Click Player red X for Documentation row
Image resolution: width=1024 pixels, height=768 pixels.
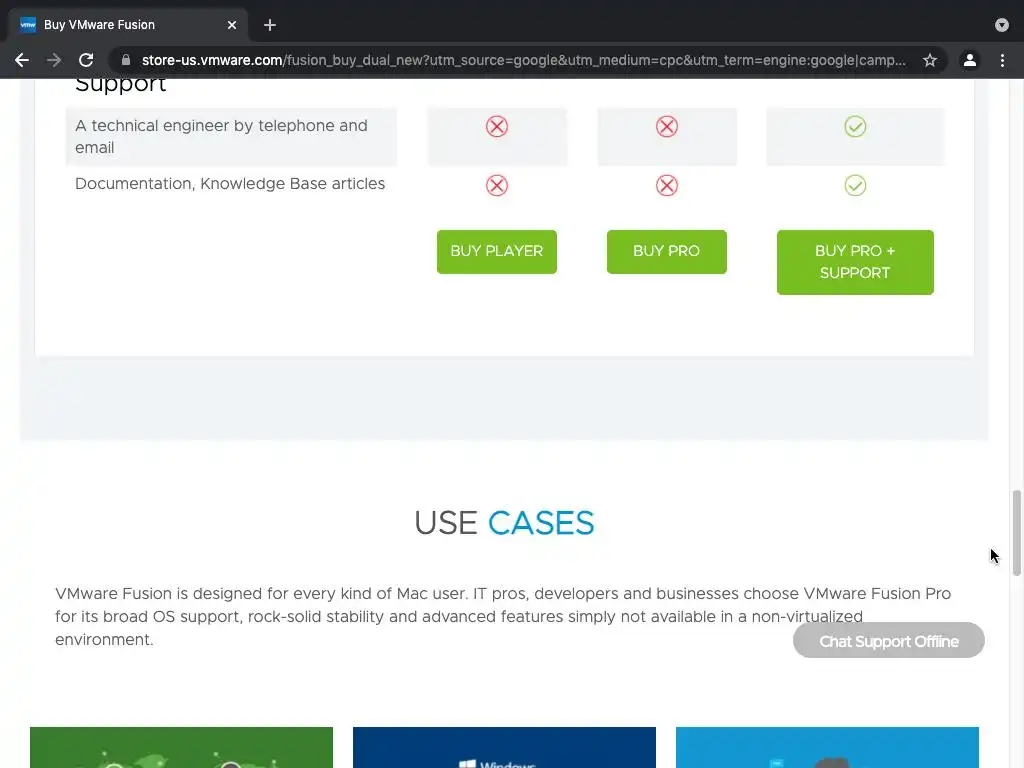[x=497, y=185]
